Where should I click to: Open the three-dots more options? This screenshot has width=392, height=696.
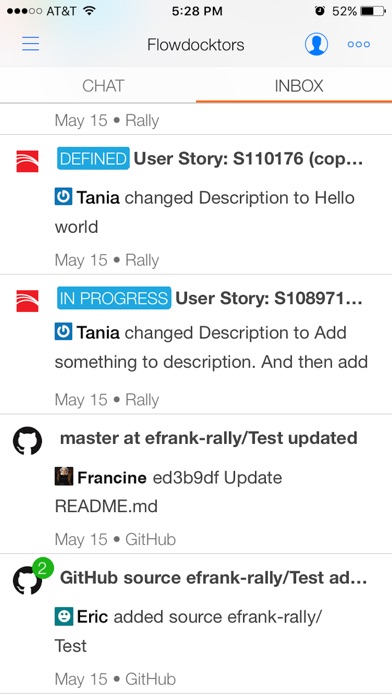tap(359, 44)
